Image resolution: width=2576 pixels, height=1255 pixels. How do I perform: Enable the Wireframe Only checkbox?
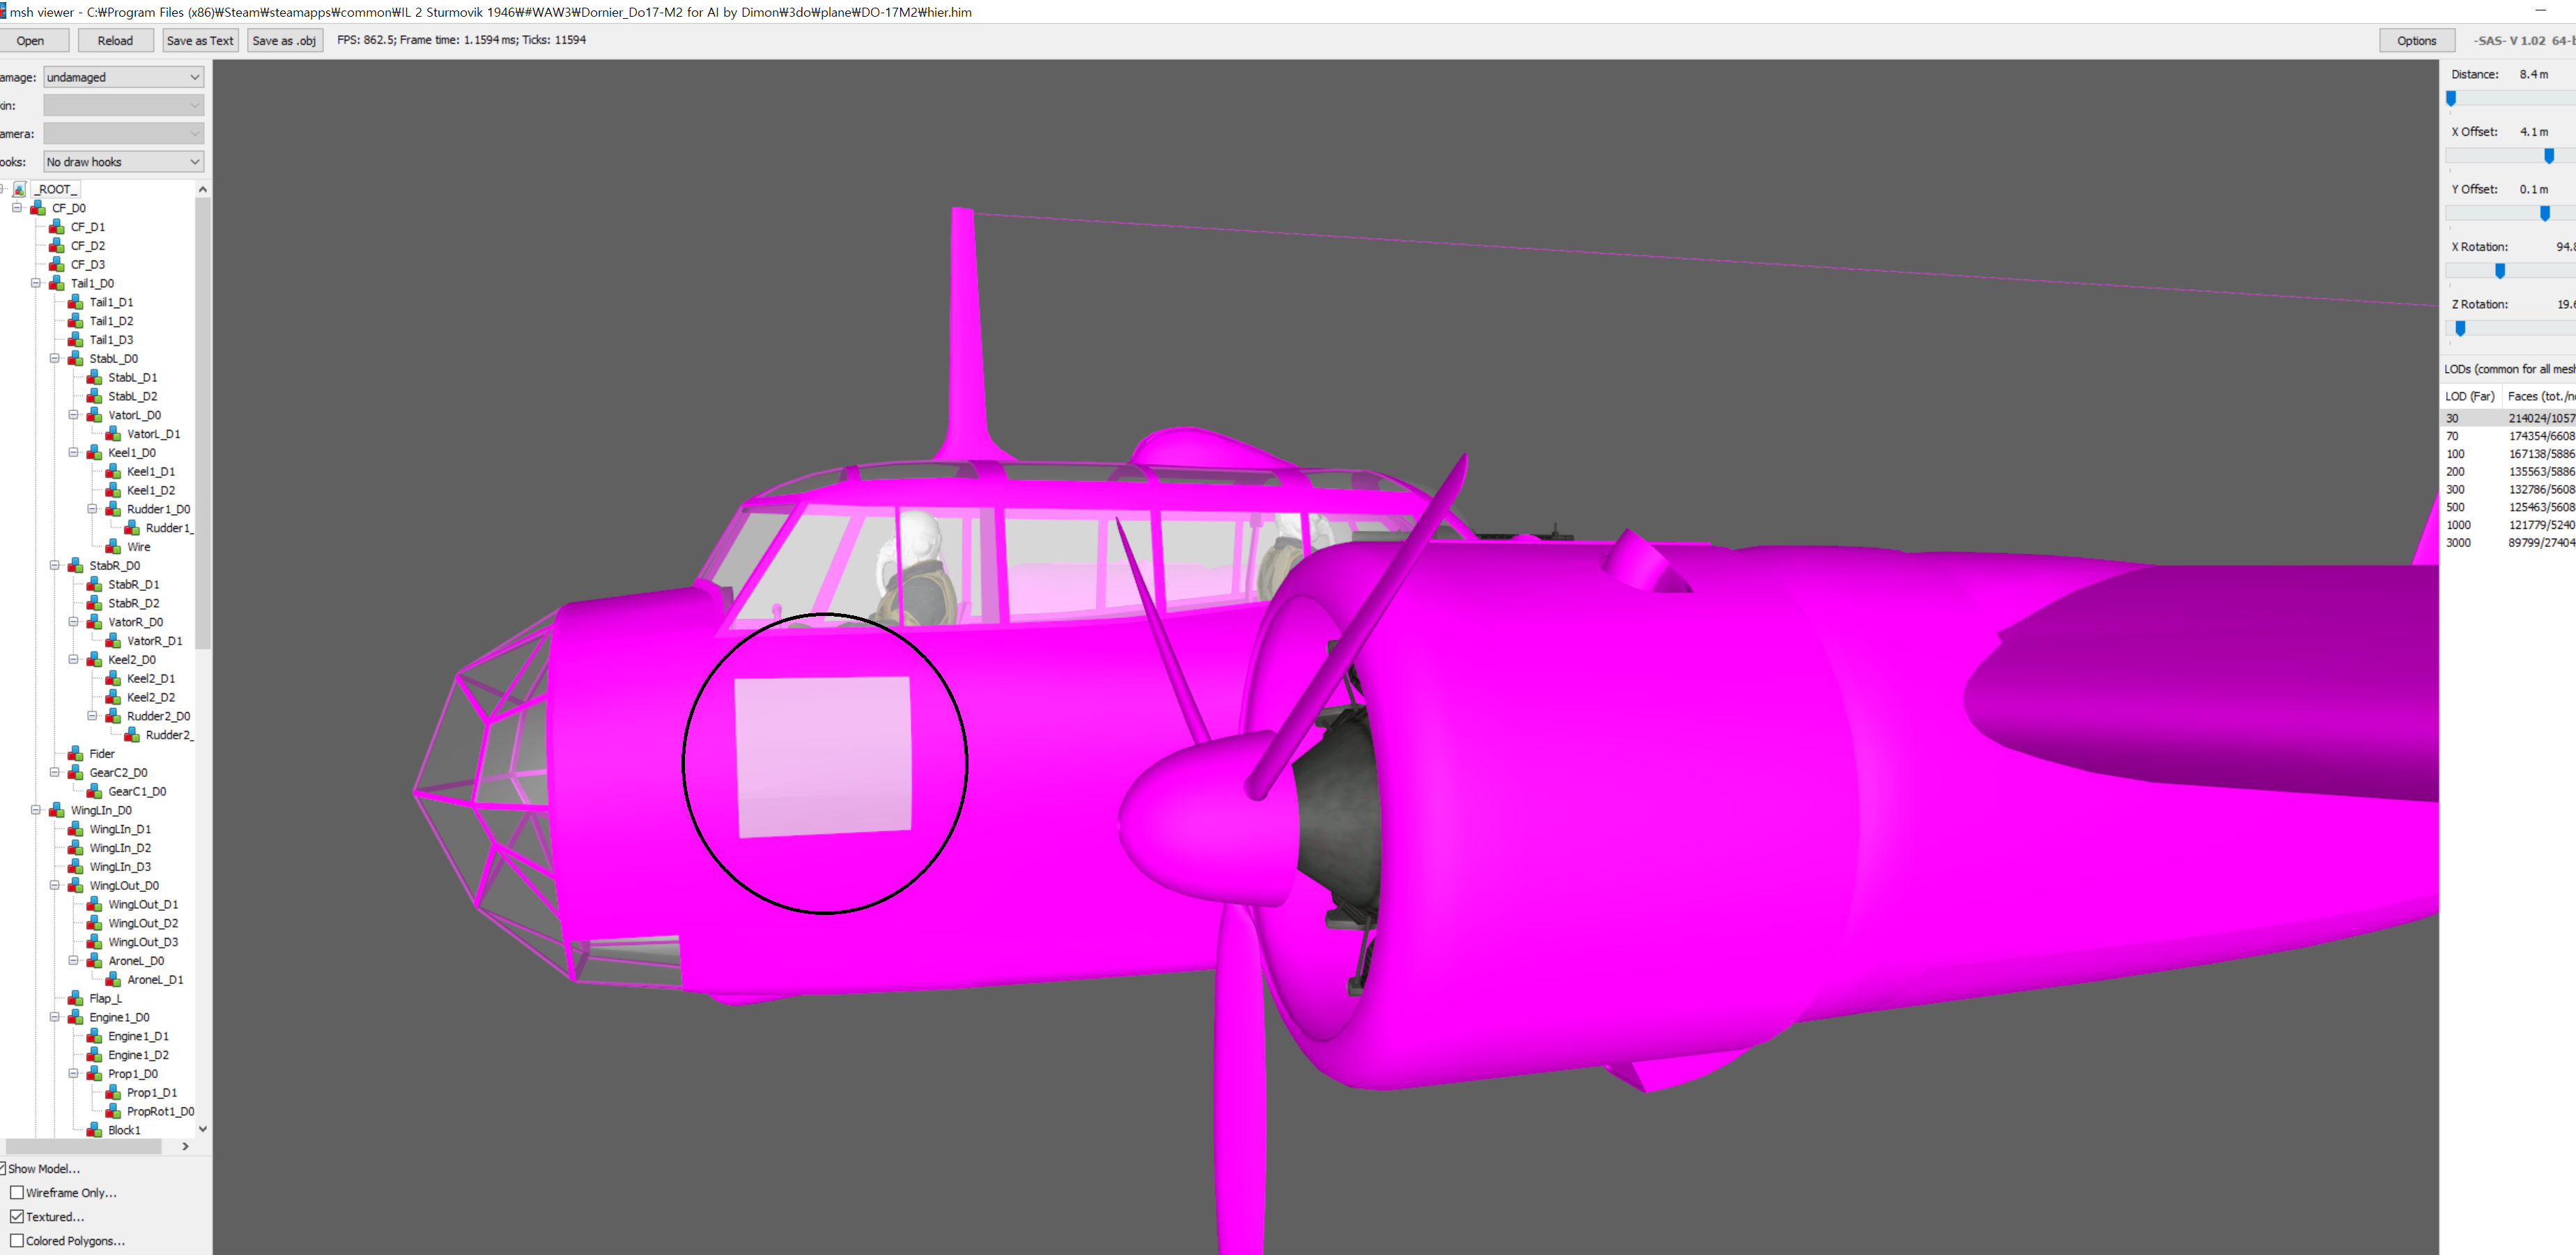tap(17, 1192)
